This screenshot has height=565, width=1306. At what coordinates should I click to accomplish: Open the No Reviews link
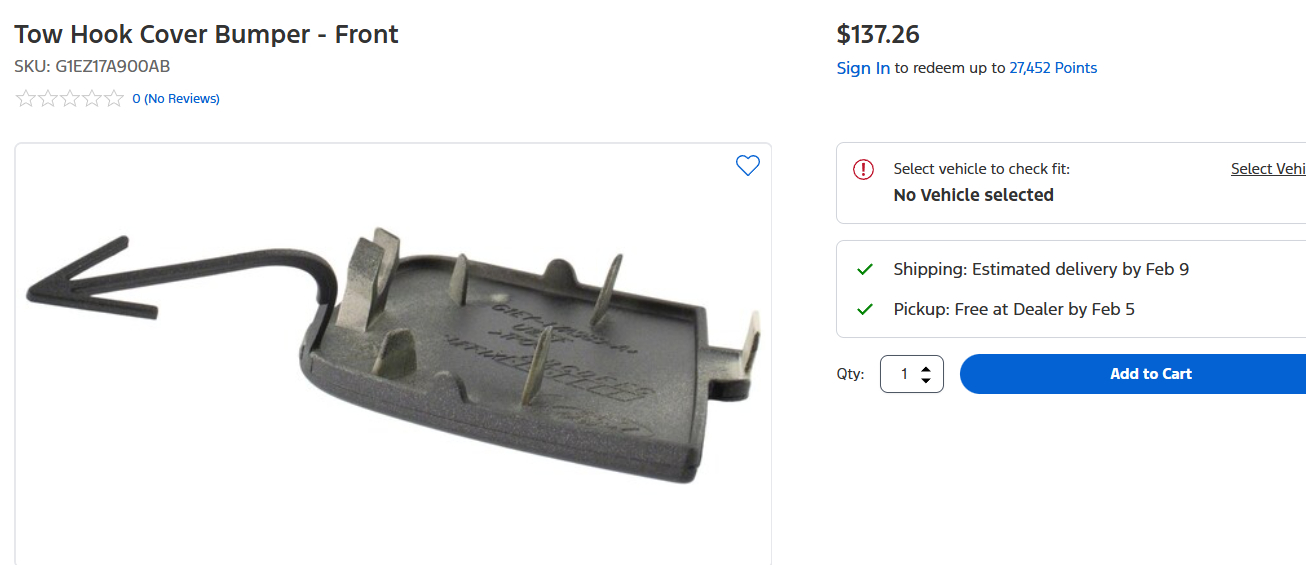coord(182,99)
